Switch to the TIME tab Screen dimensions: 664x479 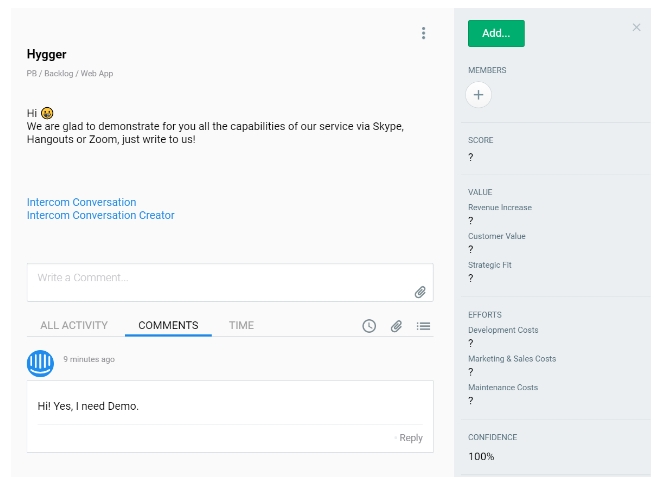point(241,325)
